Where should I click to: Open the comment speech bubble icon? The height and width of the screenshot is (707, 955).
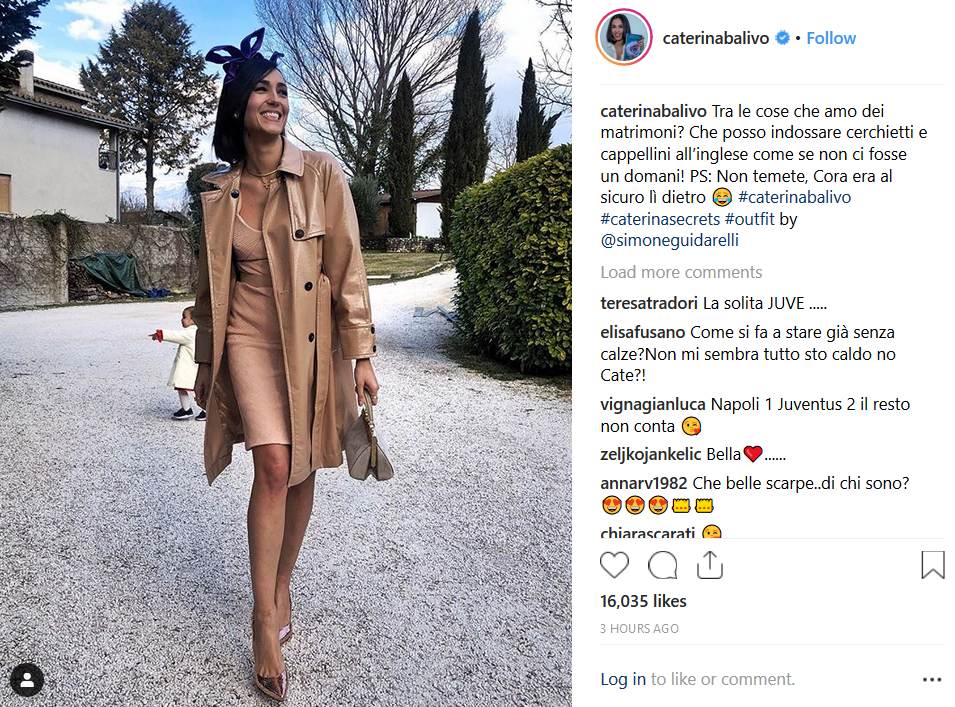[x=662, y=565]
